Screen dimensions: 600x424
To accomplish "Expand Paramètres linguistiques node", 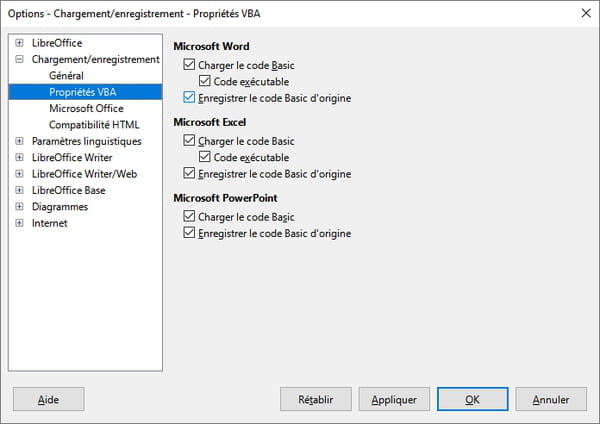I will click(19, 141).
